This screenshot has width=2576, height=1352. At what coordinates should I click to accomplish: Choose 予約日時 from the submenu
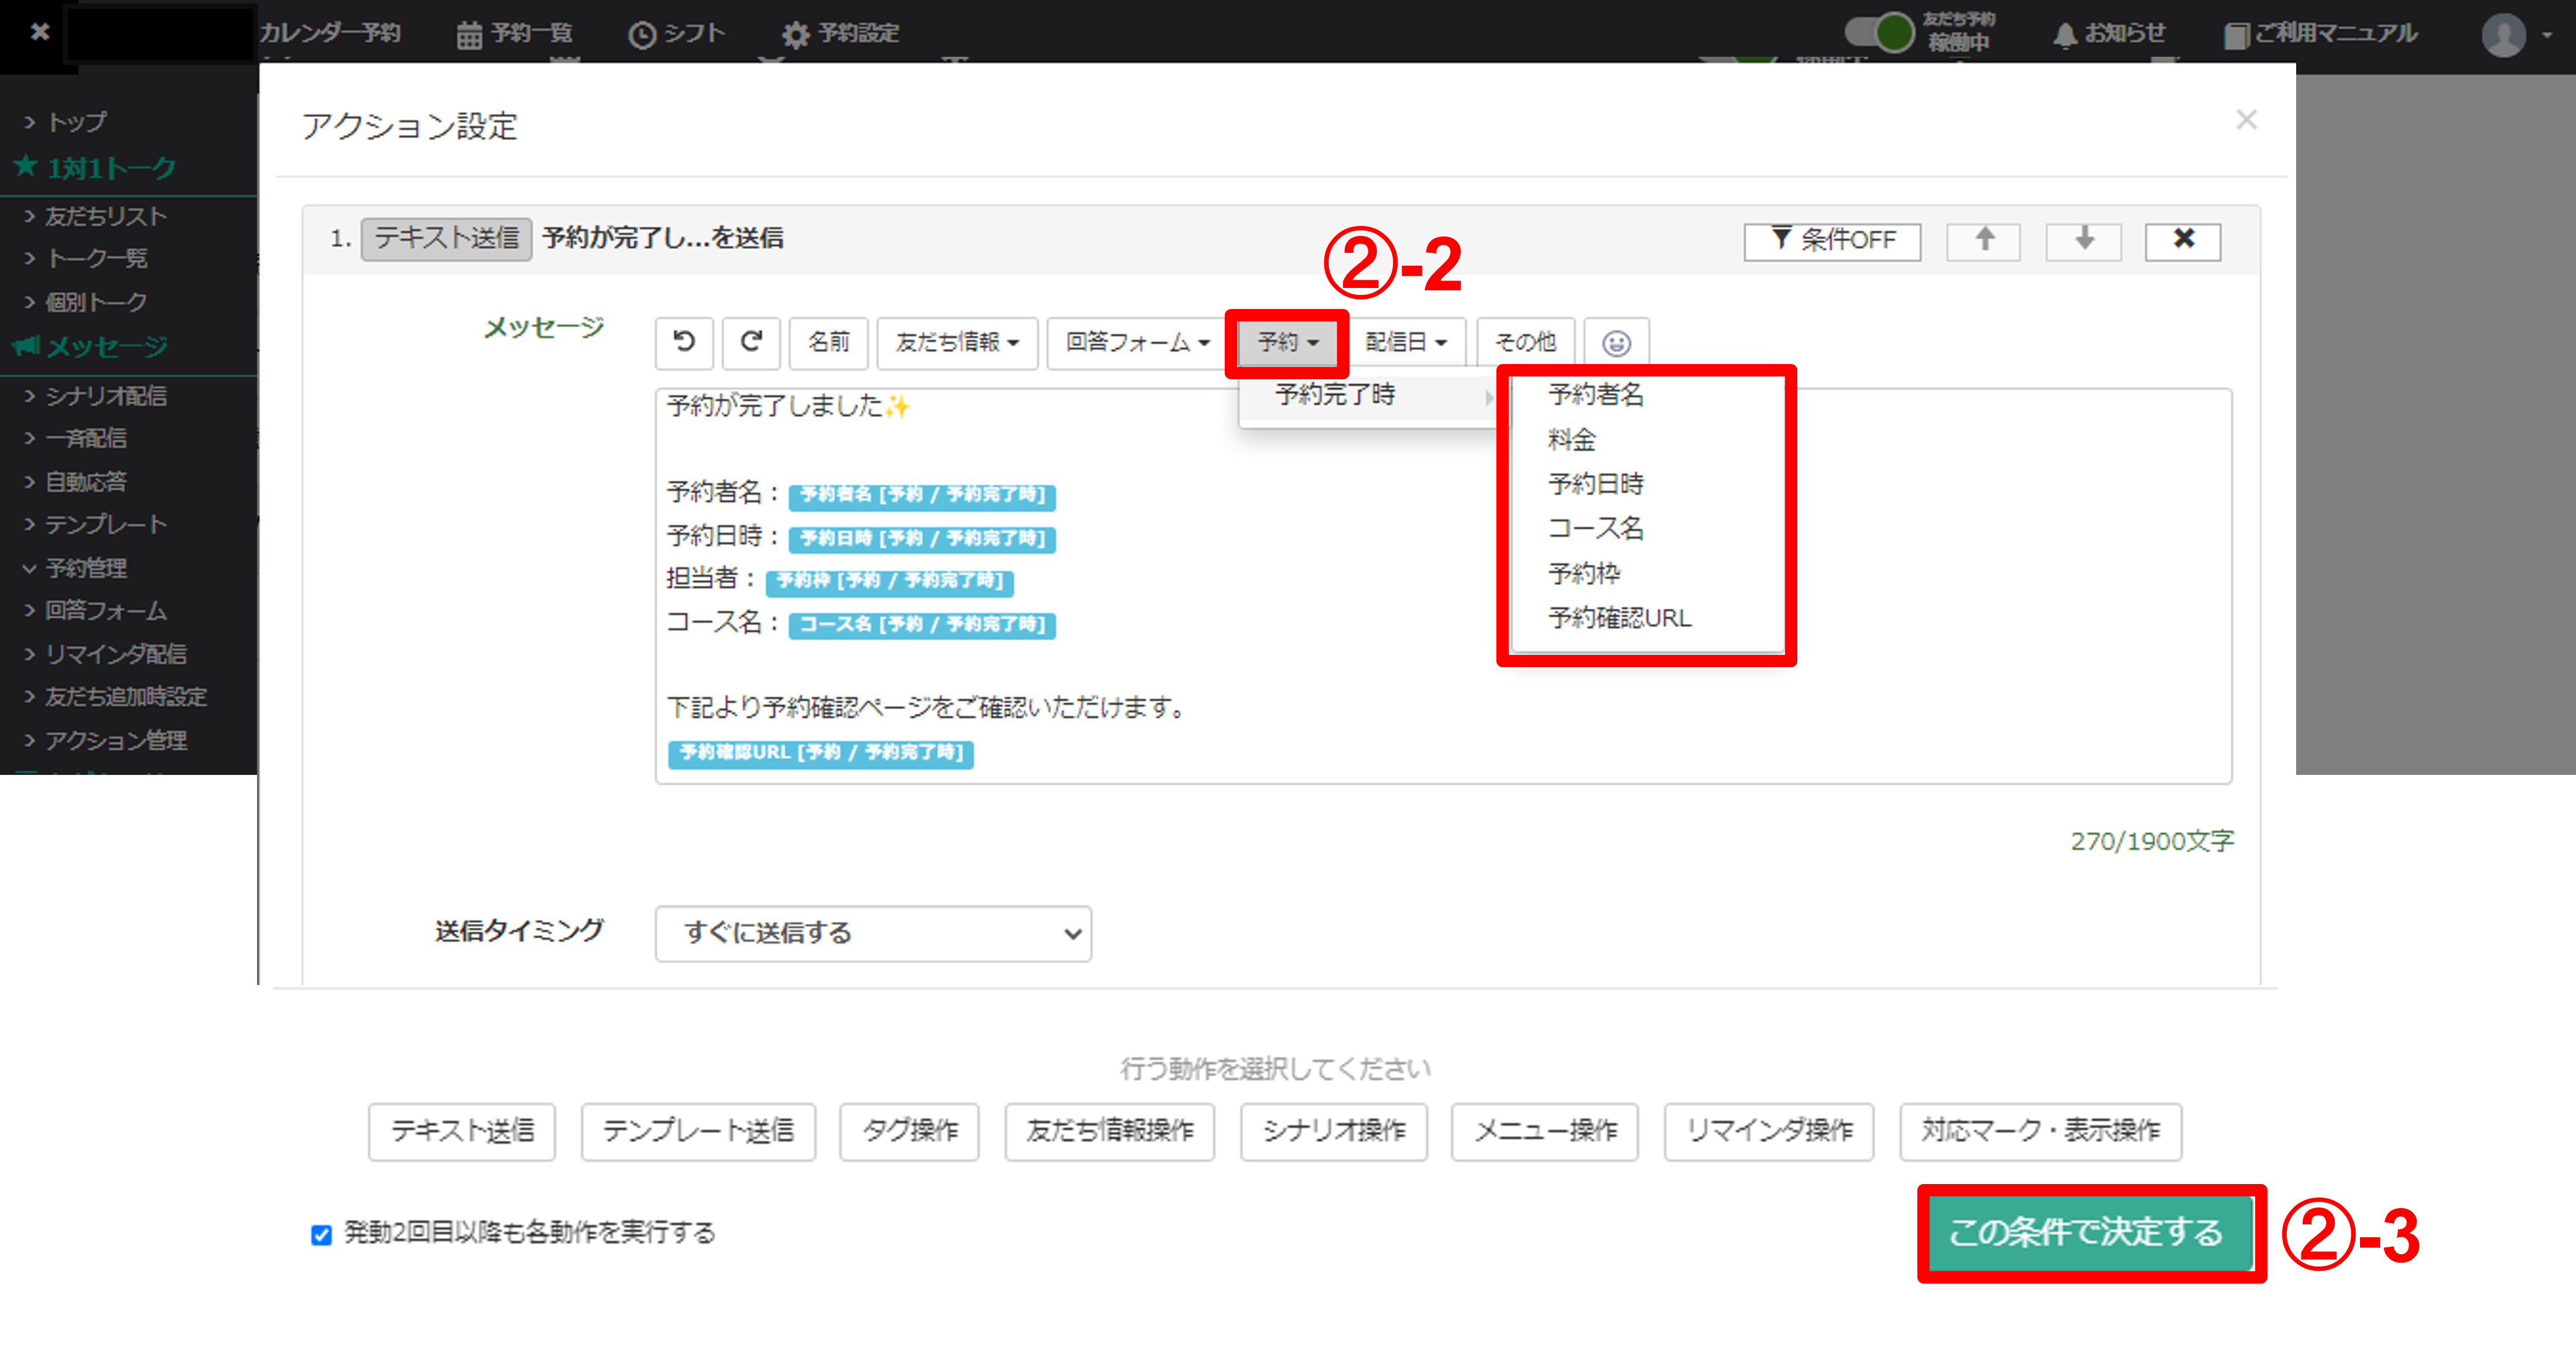coord(1595,484)
